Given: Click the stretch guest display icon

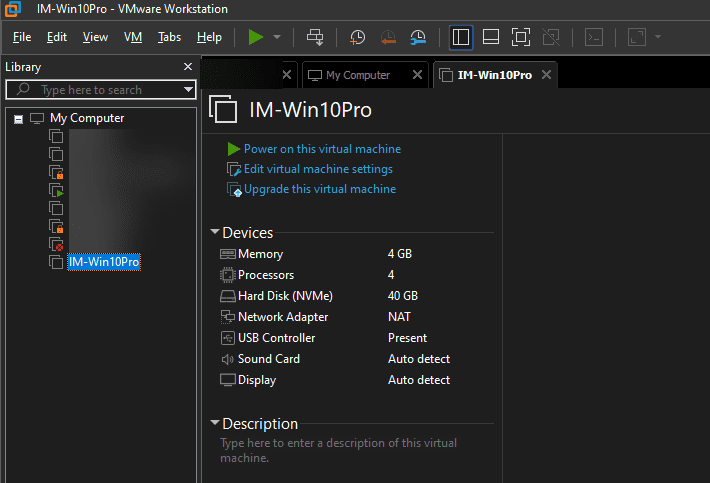Looking at the screenshot, I should pyautogui.click(x=636, y=37).
